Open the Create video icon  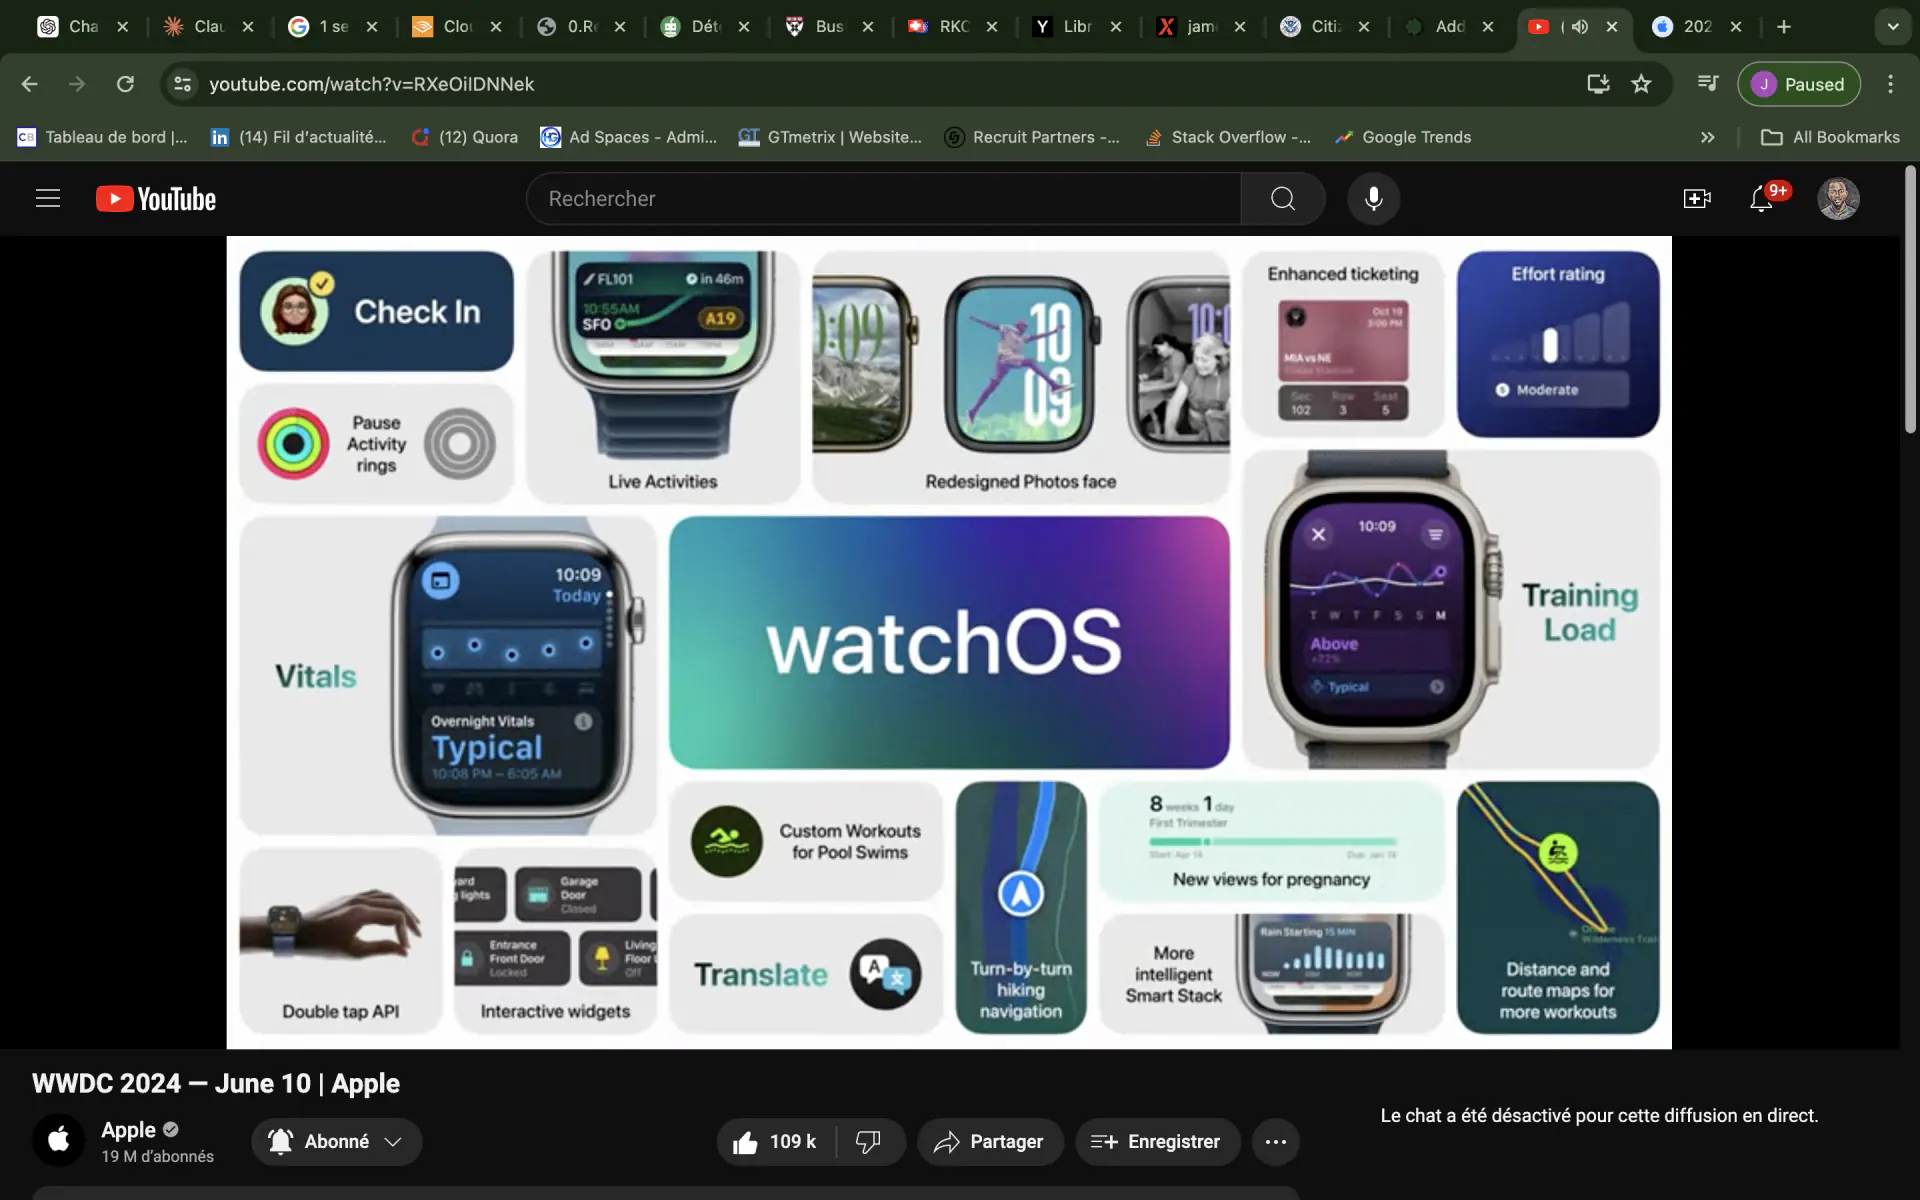click(x=1697, y=199)
